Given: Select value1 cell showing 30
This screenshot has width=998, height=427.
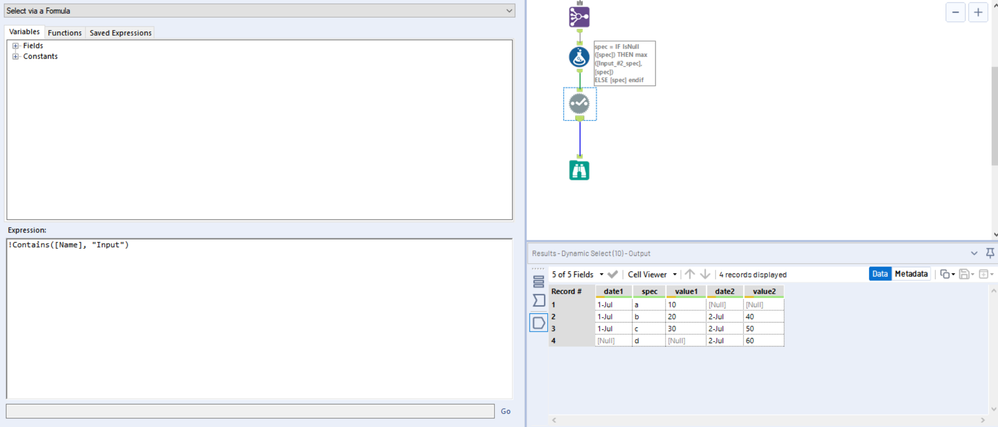Looking at the screenshot, I should (687, 328).
